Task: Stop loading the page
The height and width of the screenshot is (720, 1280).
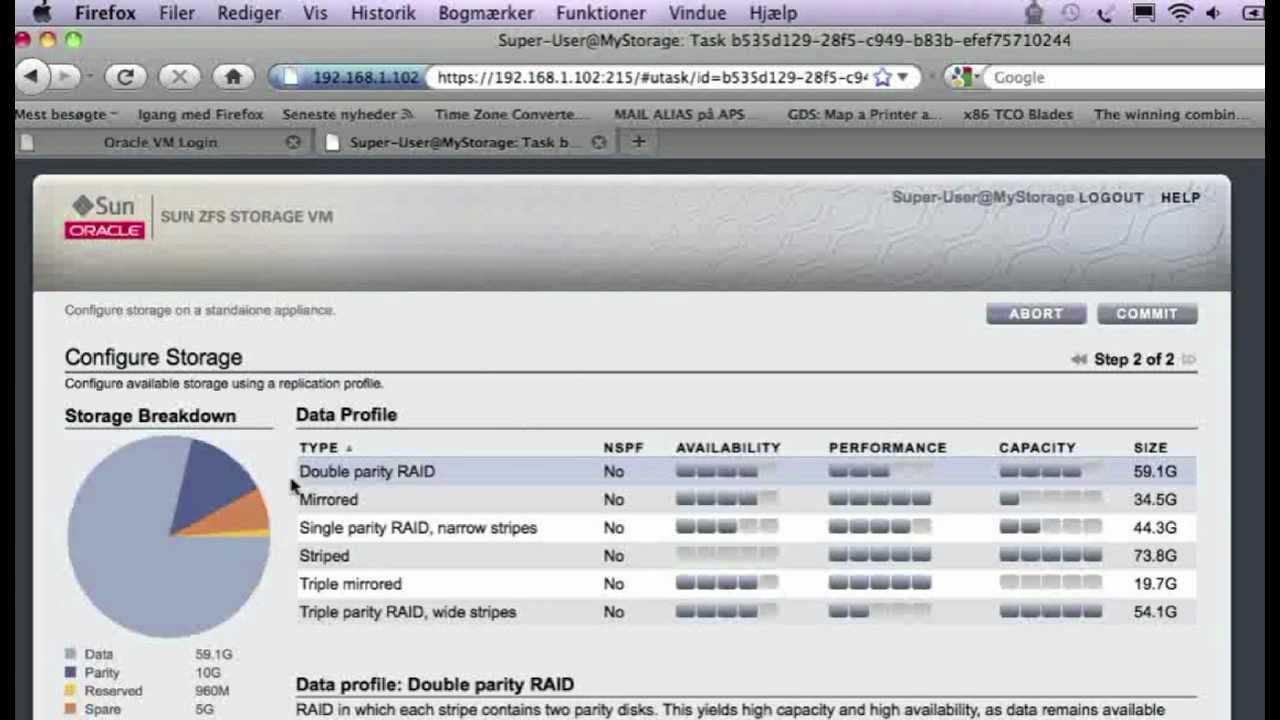Action: 179,76
